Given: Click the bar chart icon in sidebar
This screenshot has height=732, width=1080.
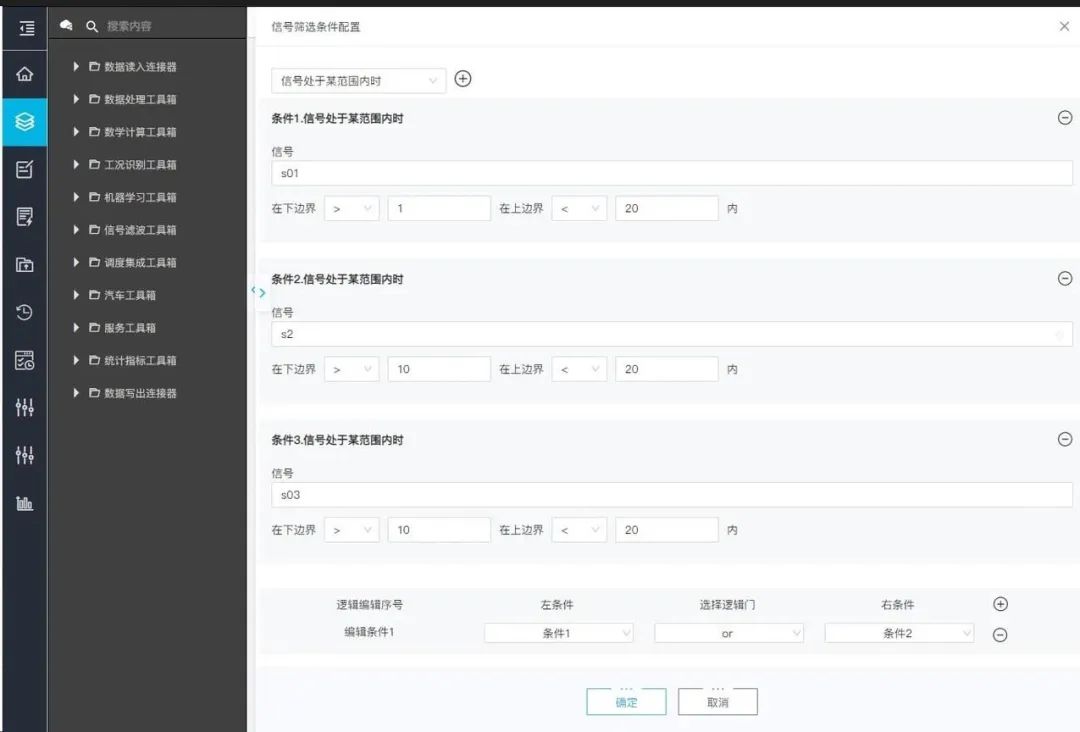Looking at the screenshot, I should [24, 503].
